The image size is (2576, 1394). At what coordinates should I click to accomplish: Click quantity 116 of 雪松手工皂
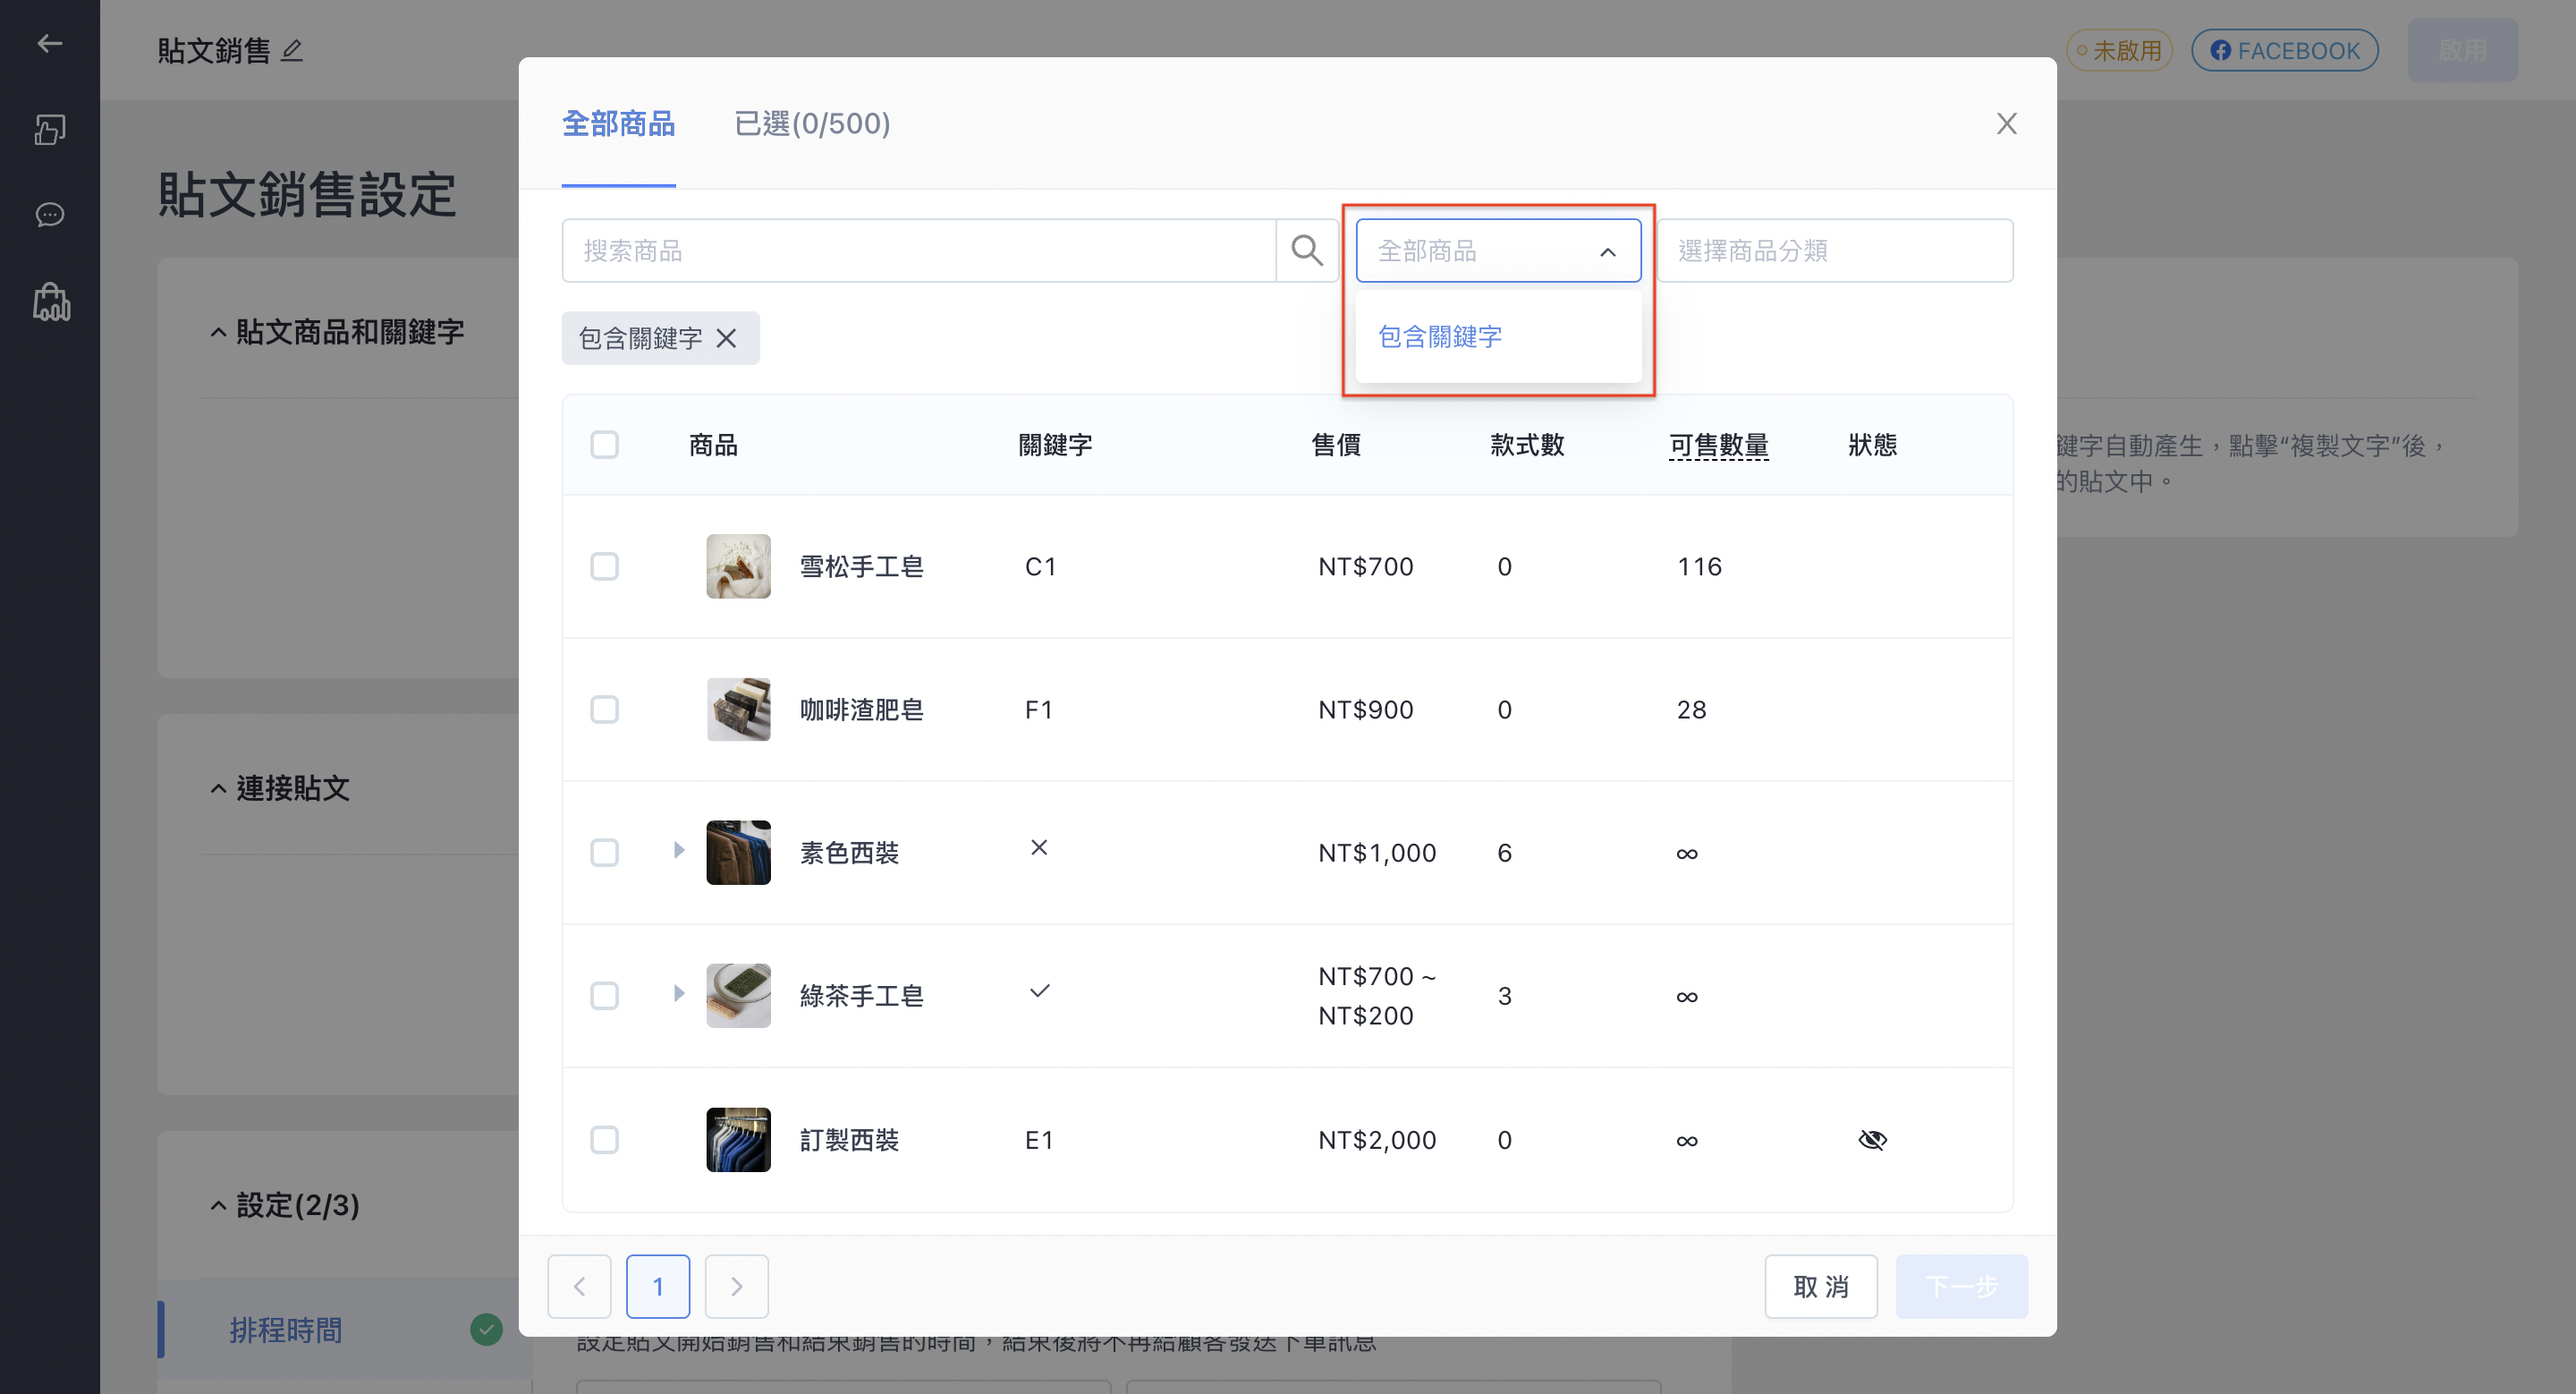(1699, 566)
